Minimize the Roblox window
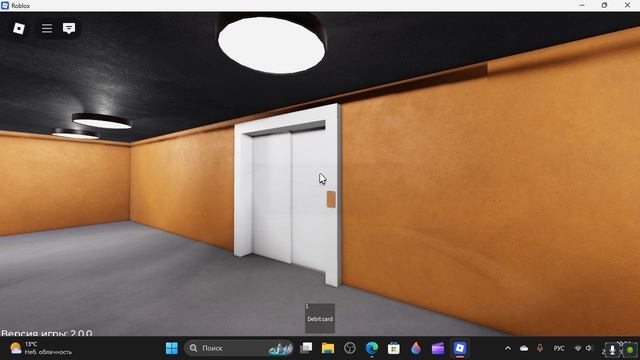Viewport: 640px width, 360px height. [x=582, y=5]
